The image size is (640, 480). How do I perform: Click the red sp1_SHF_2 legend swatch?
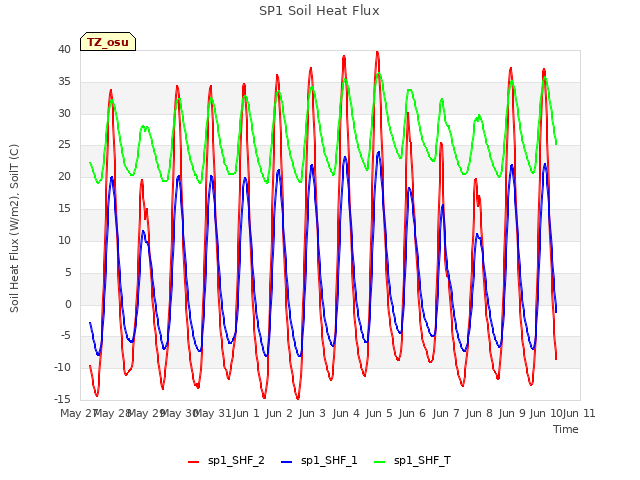pos(193,462)
